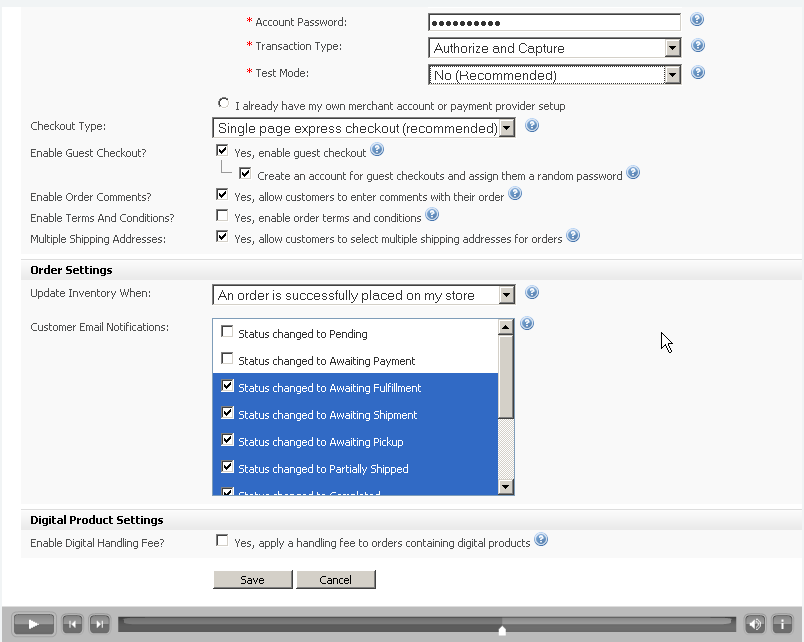The height and width of the screenshot is (642, 804).
Task: Check Status changed to Awaiting Payment
Action: pos(227,358)
